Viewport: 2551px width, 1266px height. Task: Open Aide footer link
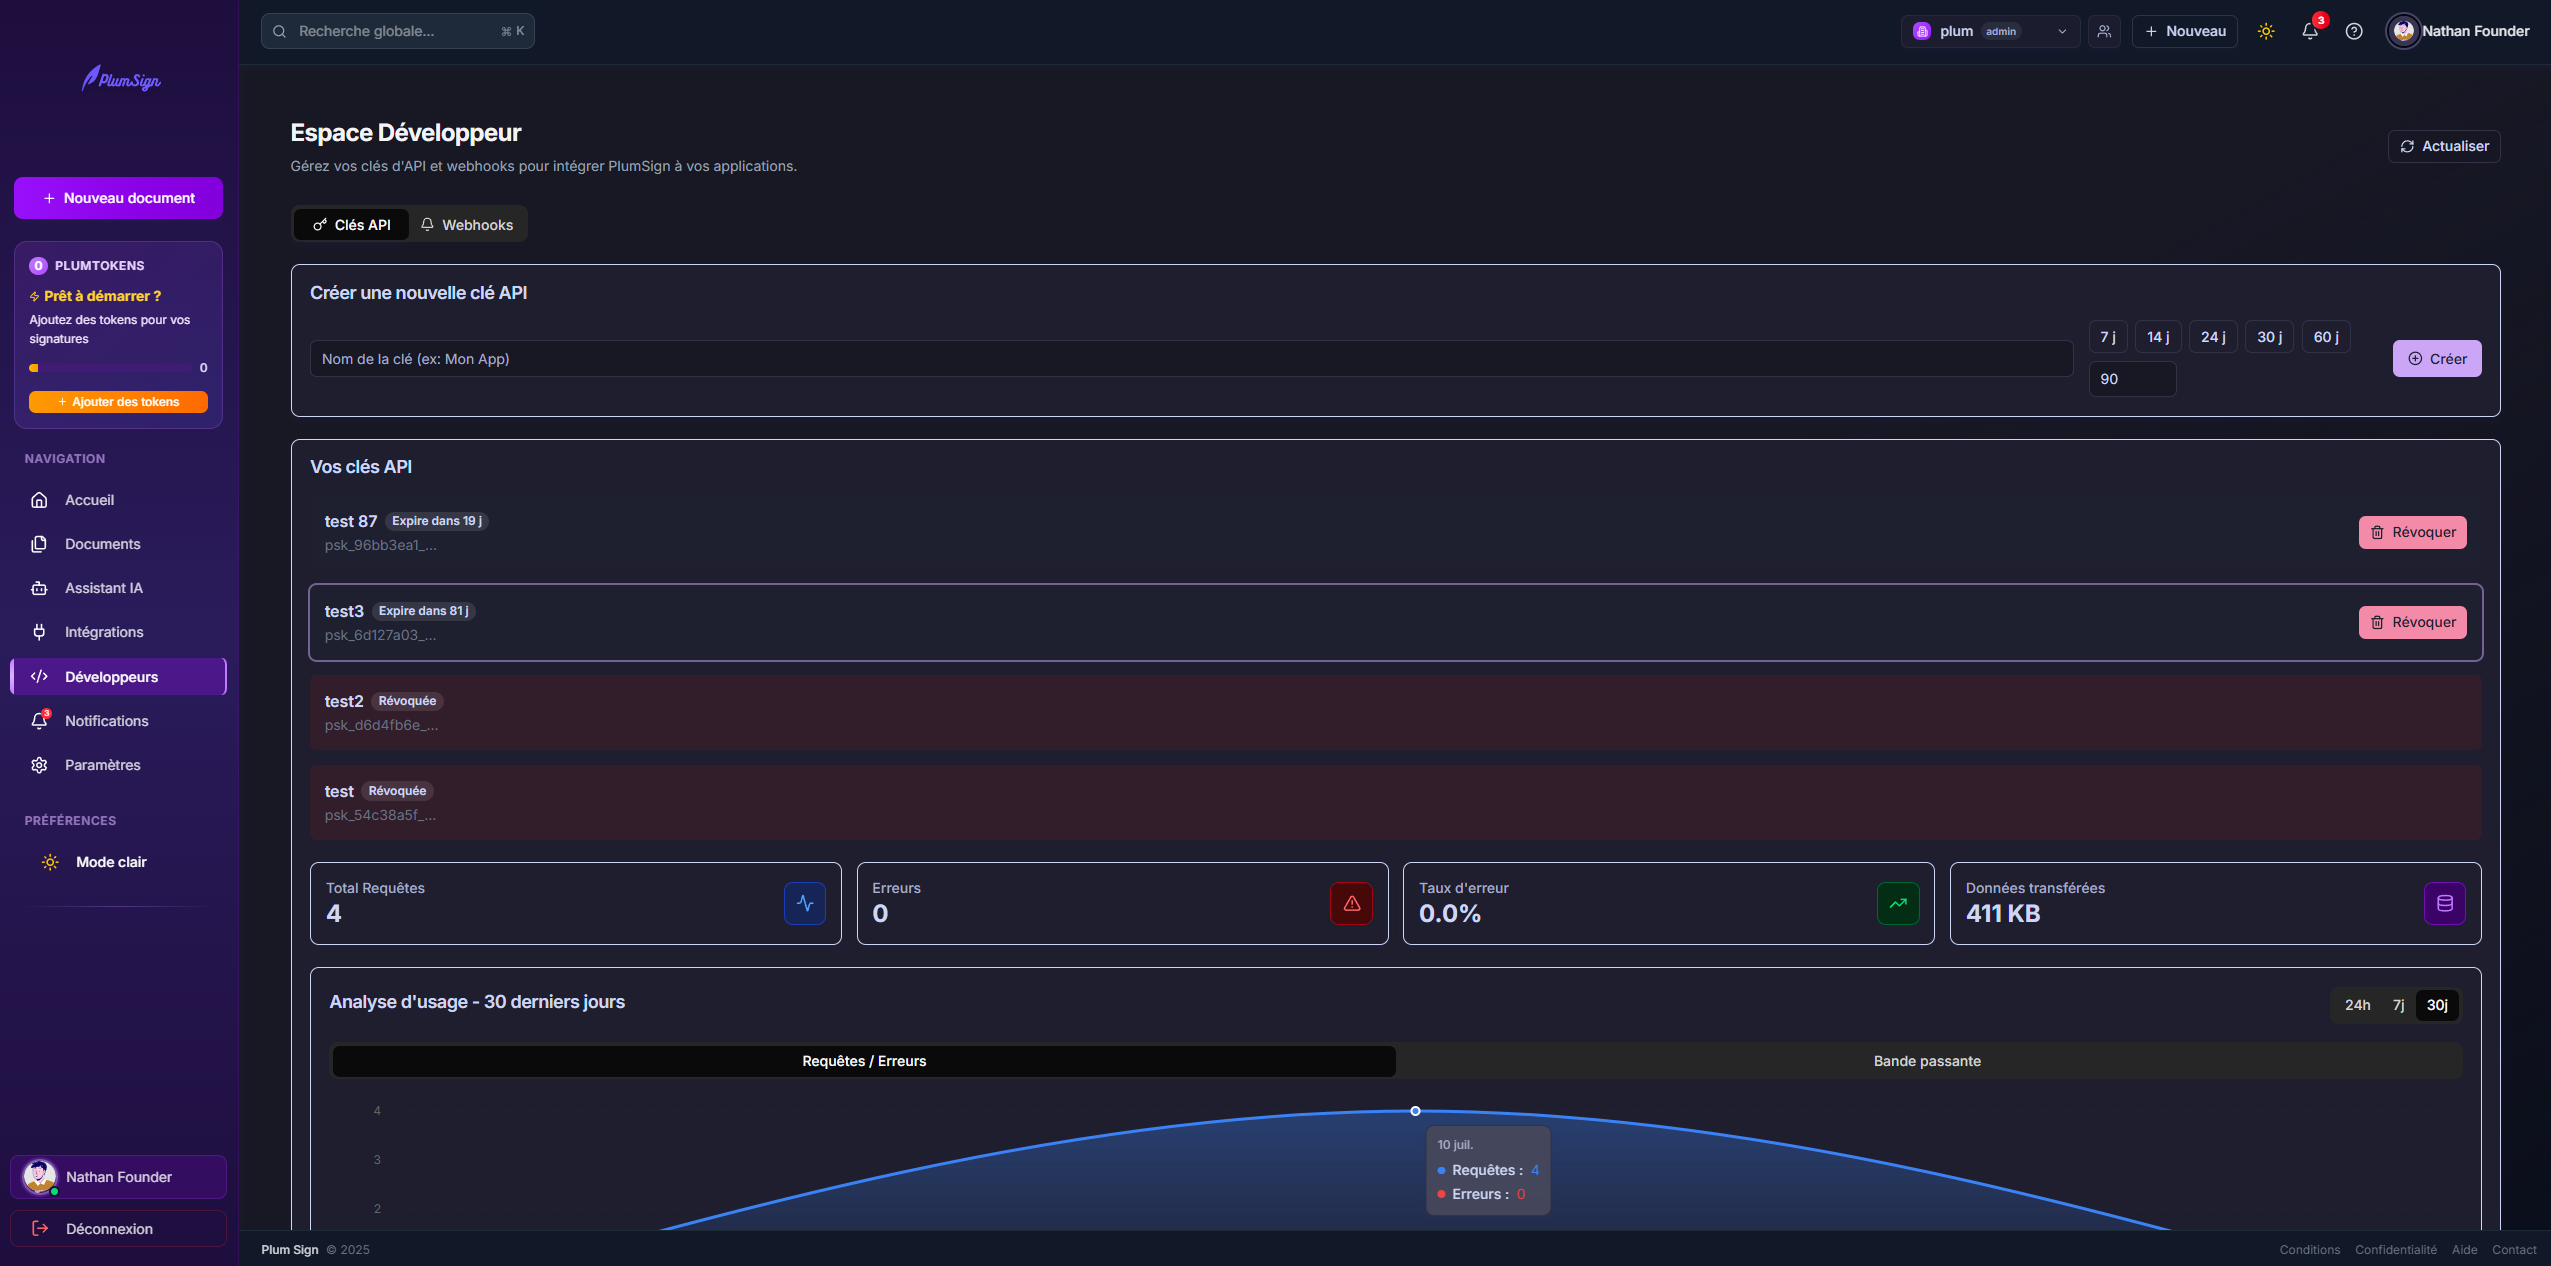[2464, 1250]
